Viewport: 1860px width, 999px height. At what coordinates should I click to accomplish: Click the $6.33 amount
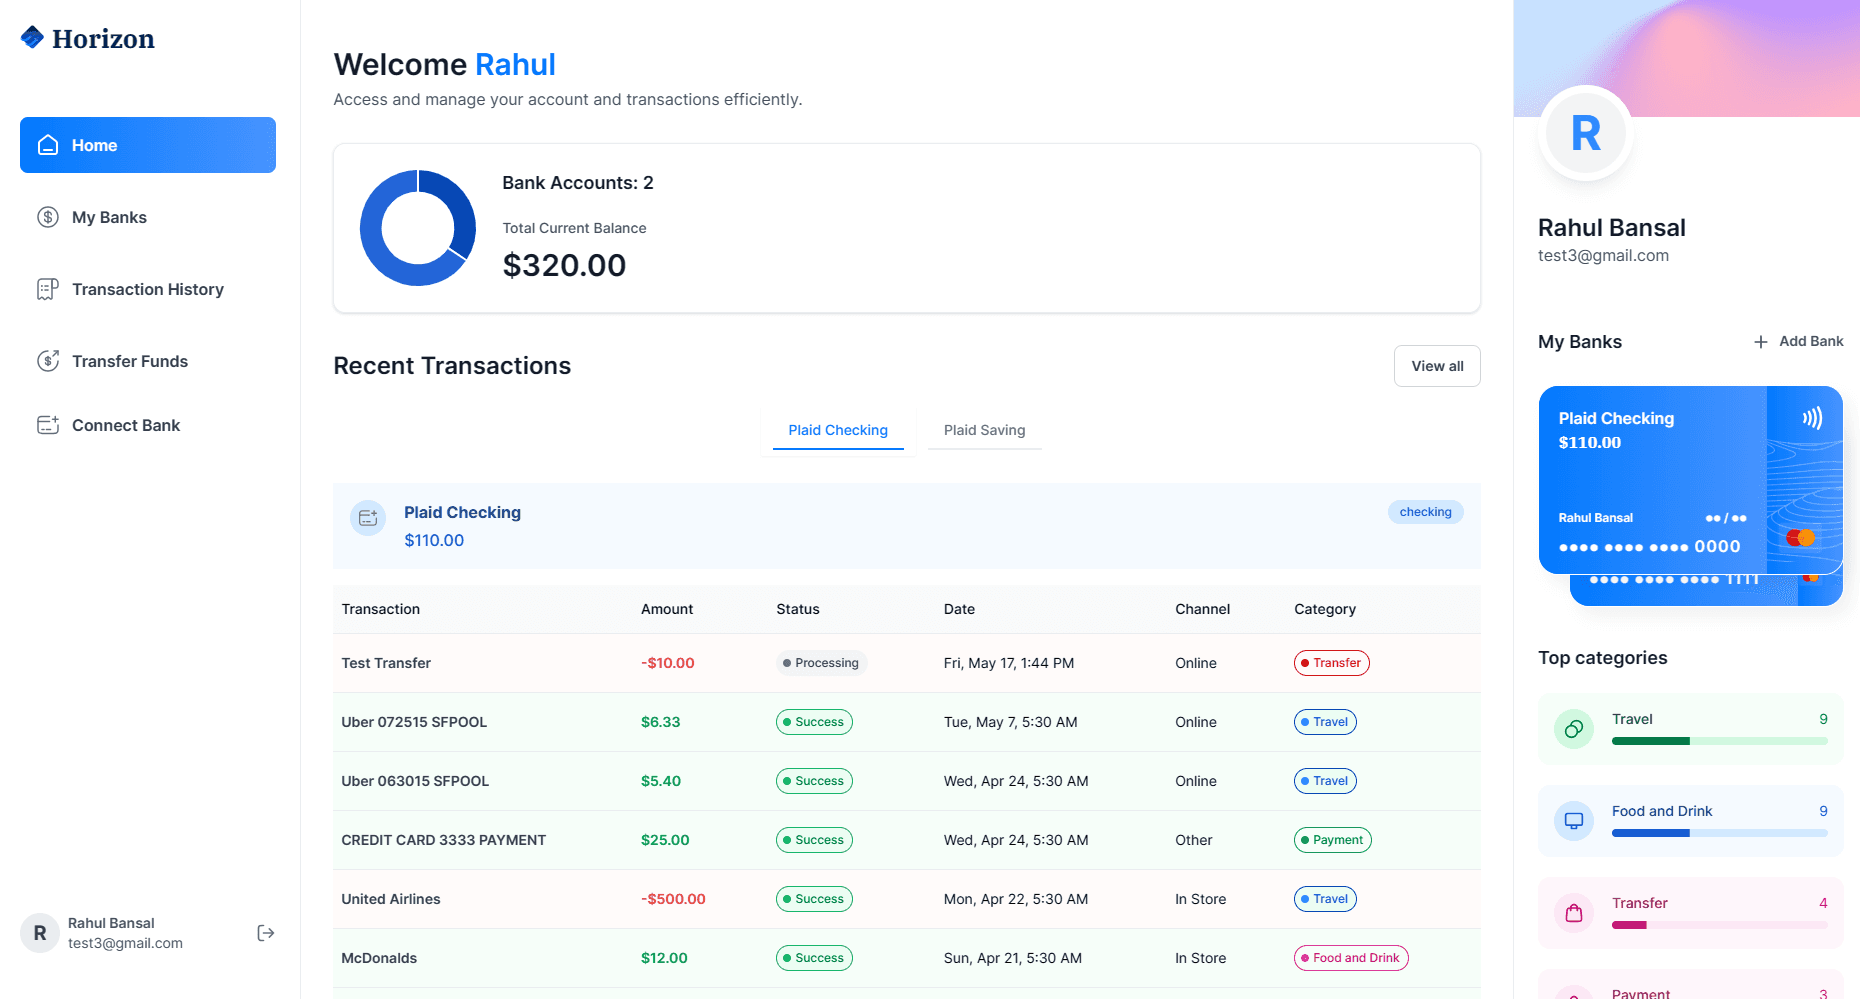660,722
